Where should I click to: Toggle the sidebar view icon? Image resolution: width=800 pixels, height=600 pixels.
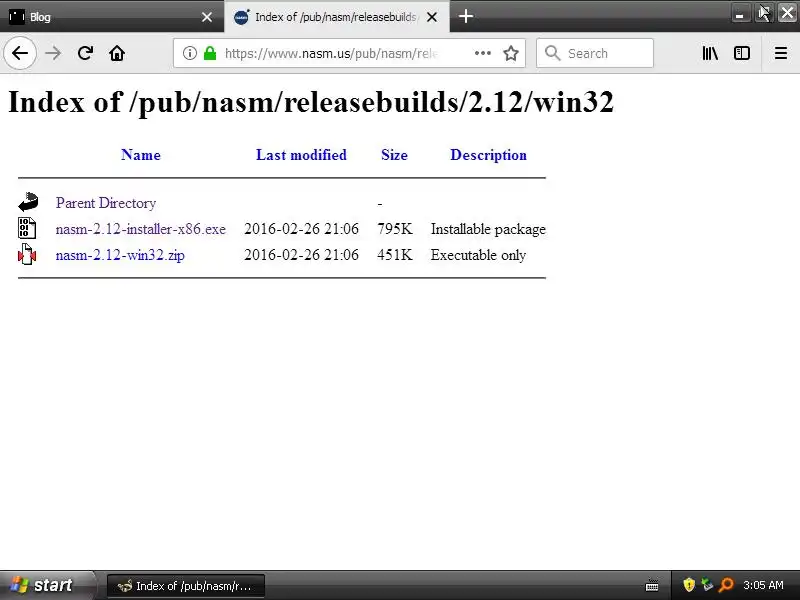tap(742, 53)
